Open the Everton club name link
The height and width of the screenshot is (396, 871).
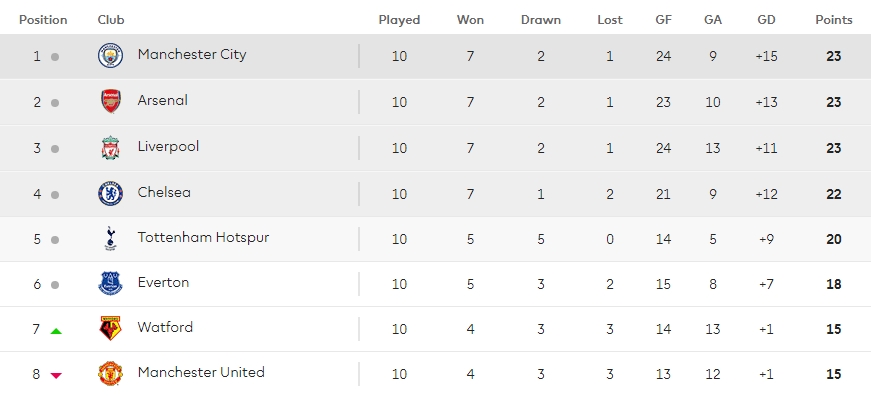163,282
